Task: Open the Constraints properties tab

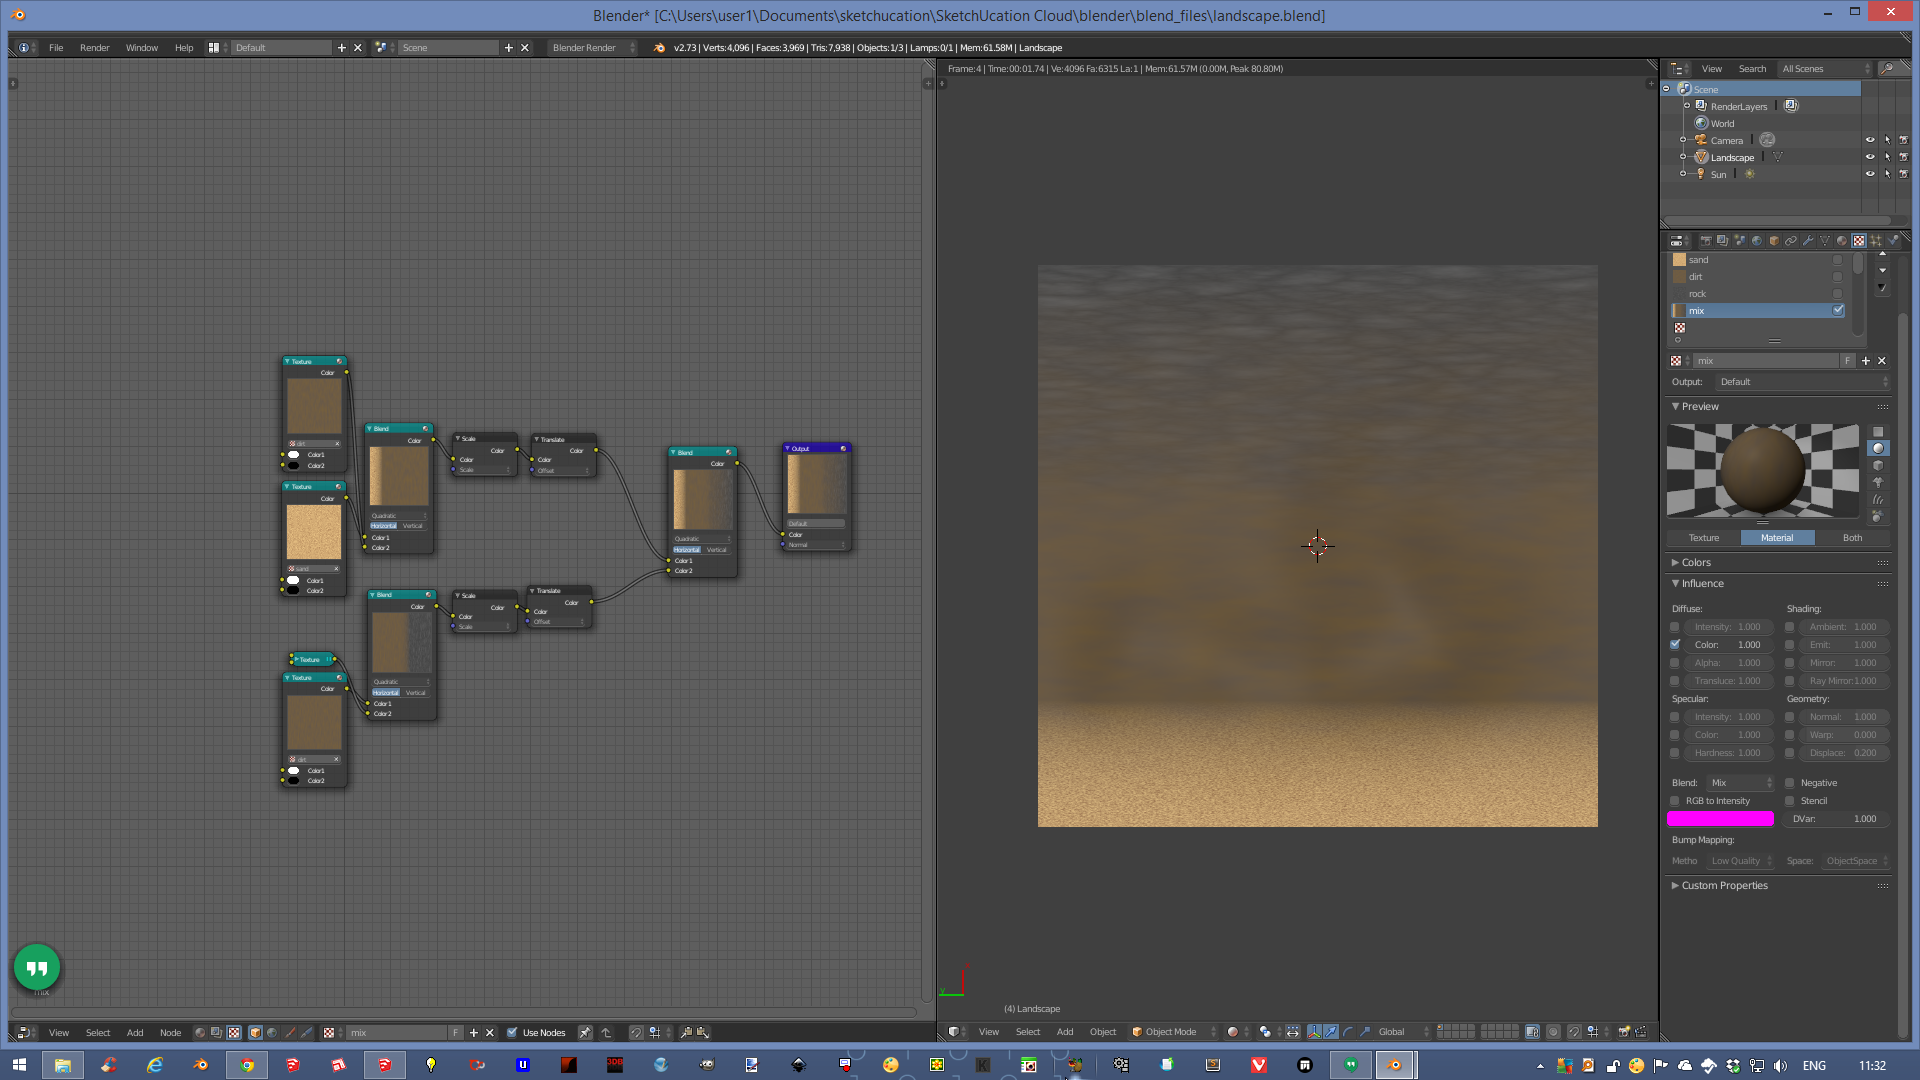Action: coord(1790,241)
